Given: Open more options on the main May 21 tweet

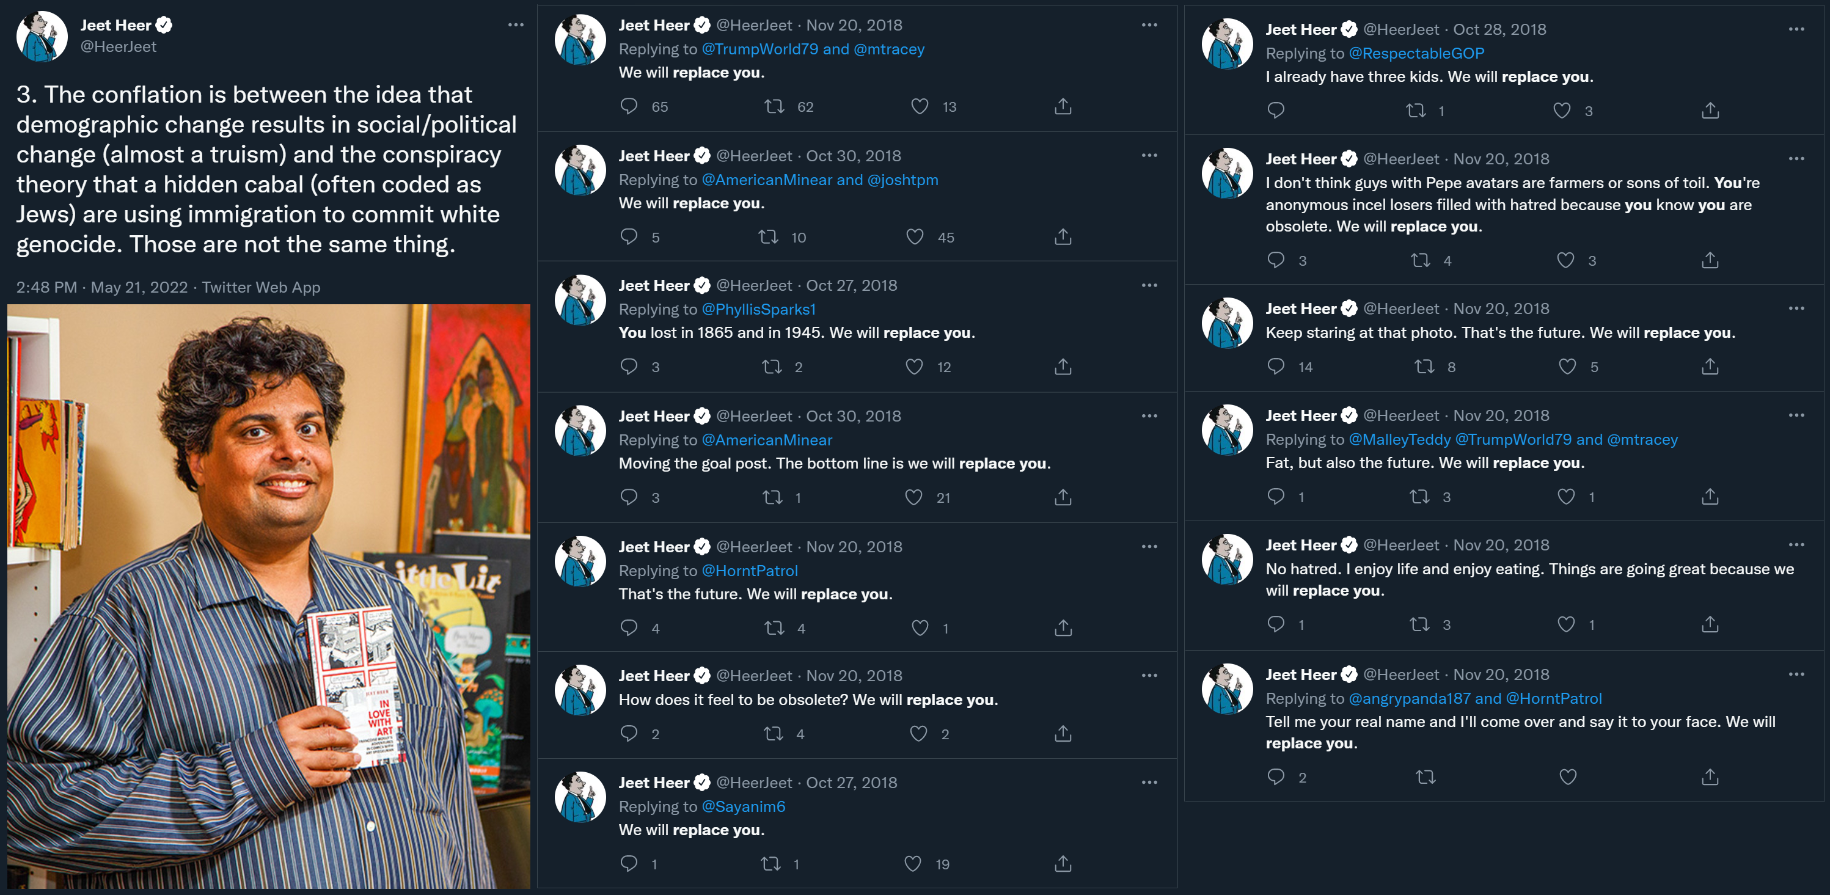Looking at the screenshot, I should [x=516, y=25].
